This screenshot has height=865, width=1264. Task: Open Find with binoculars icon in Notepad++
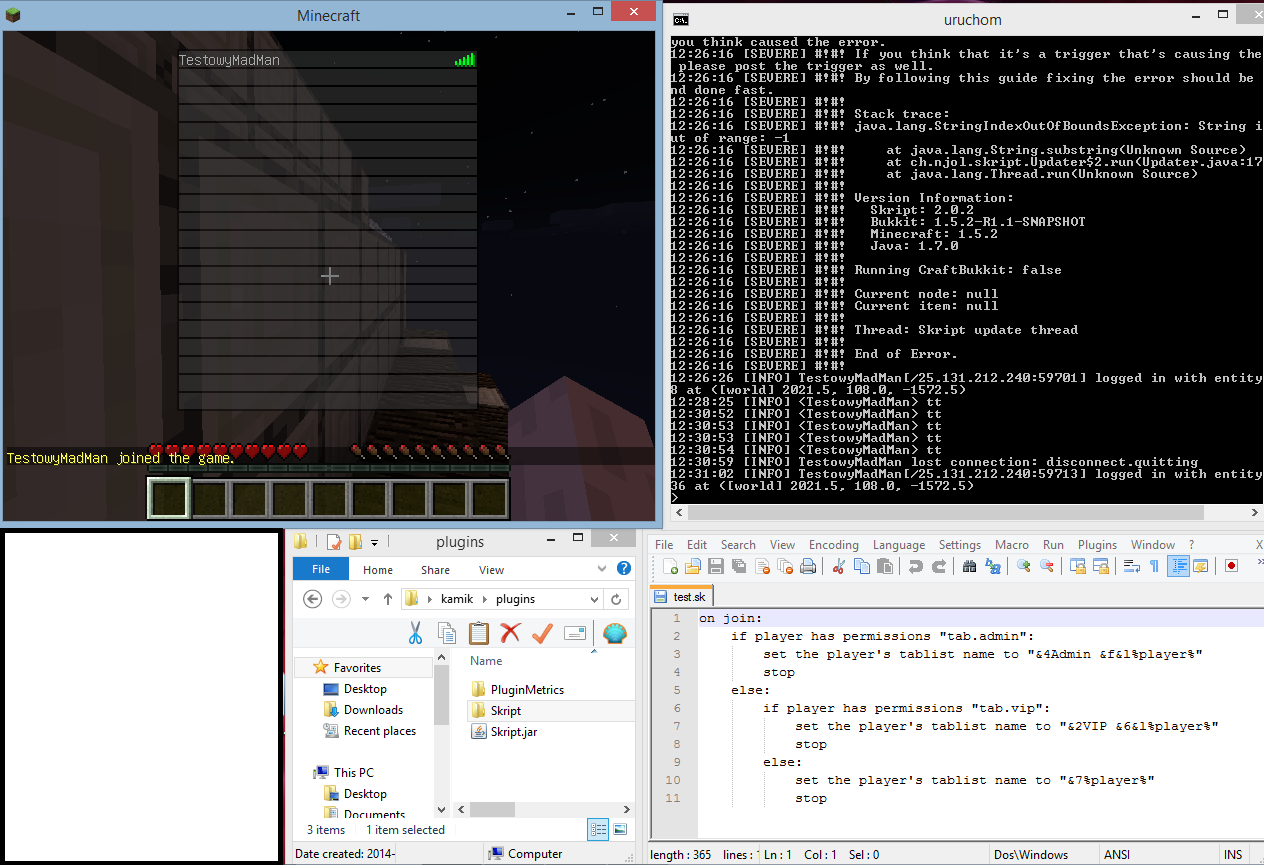(969, 566)
